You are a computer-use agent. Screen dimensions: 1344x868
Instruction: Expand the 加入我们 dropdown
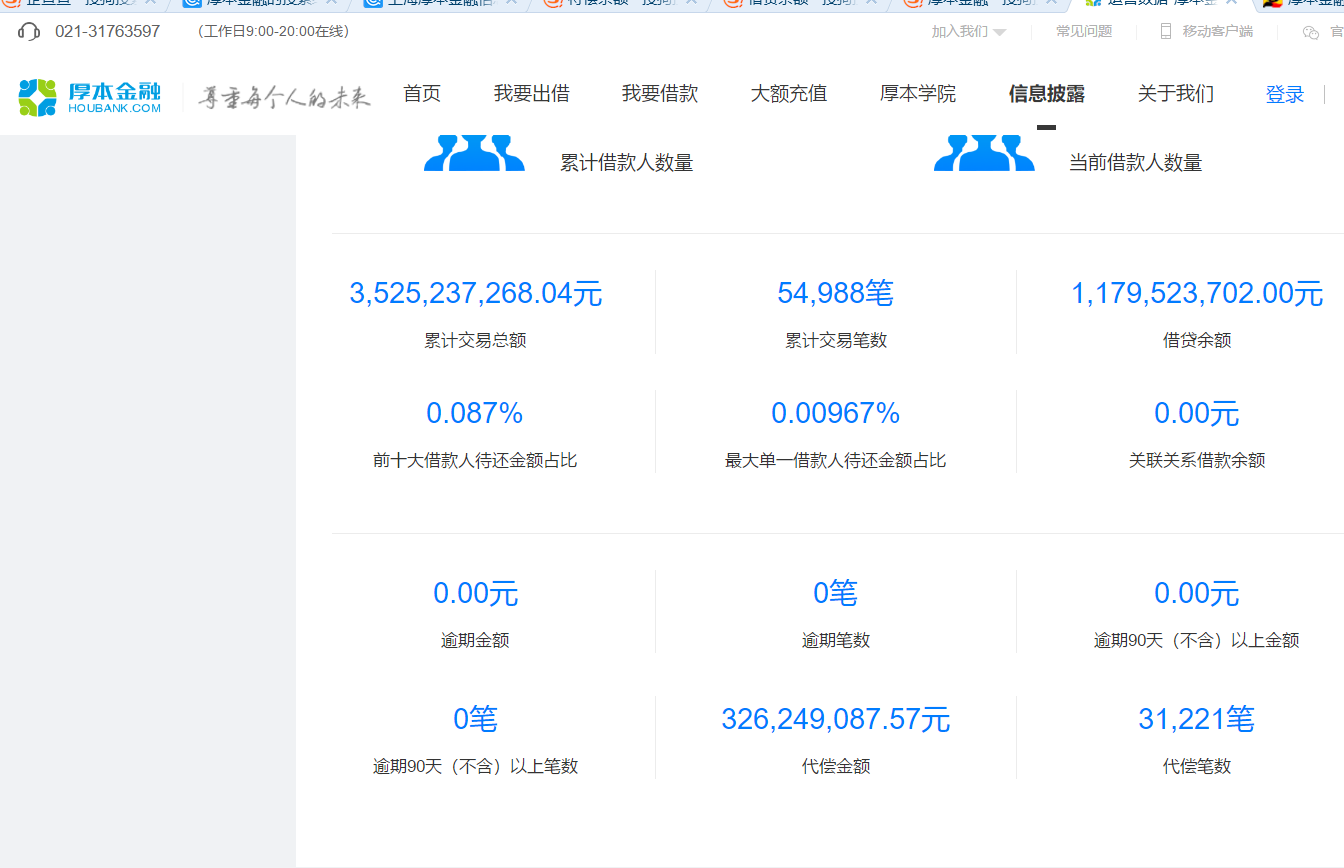click(961, 31)
